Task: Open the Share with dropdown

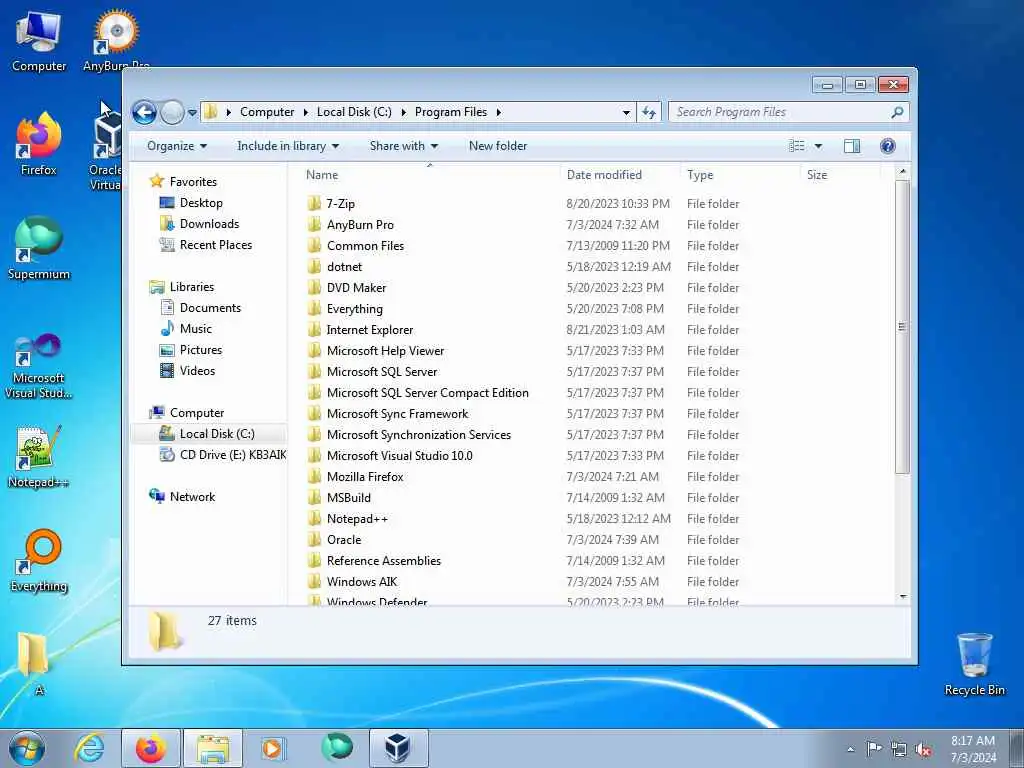Action: tap(404, 146)
